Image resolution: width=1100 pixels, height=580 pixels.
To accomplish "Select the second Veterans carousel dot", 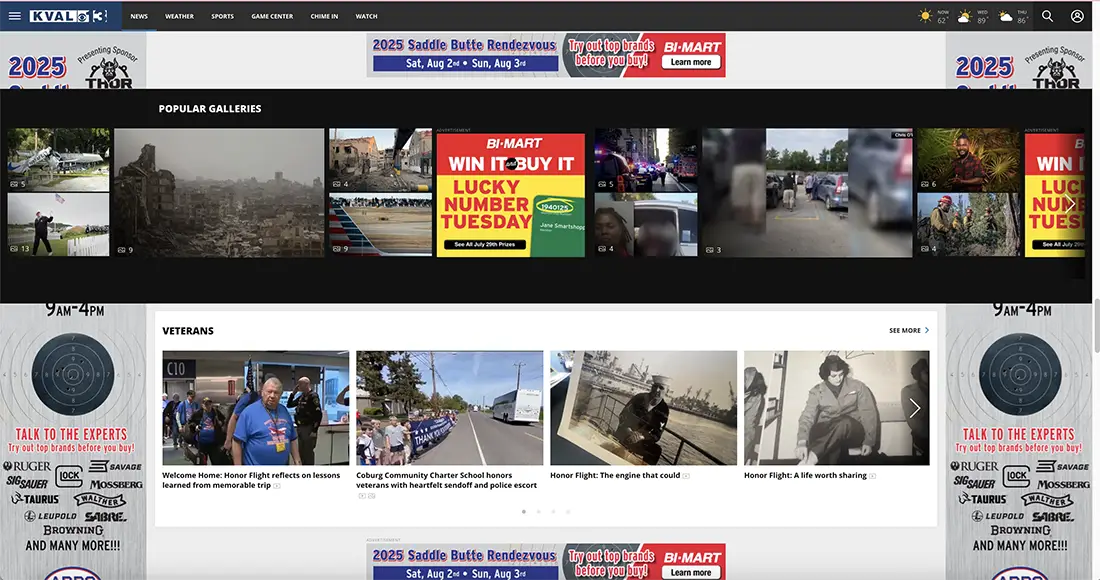I will point(539,512).
